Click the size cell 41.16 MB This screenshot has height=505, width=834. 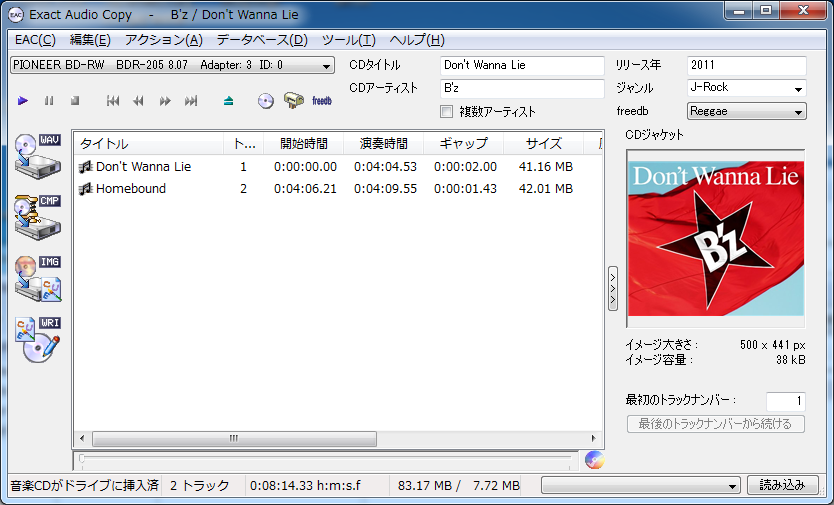click(x=546, y=167)
